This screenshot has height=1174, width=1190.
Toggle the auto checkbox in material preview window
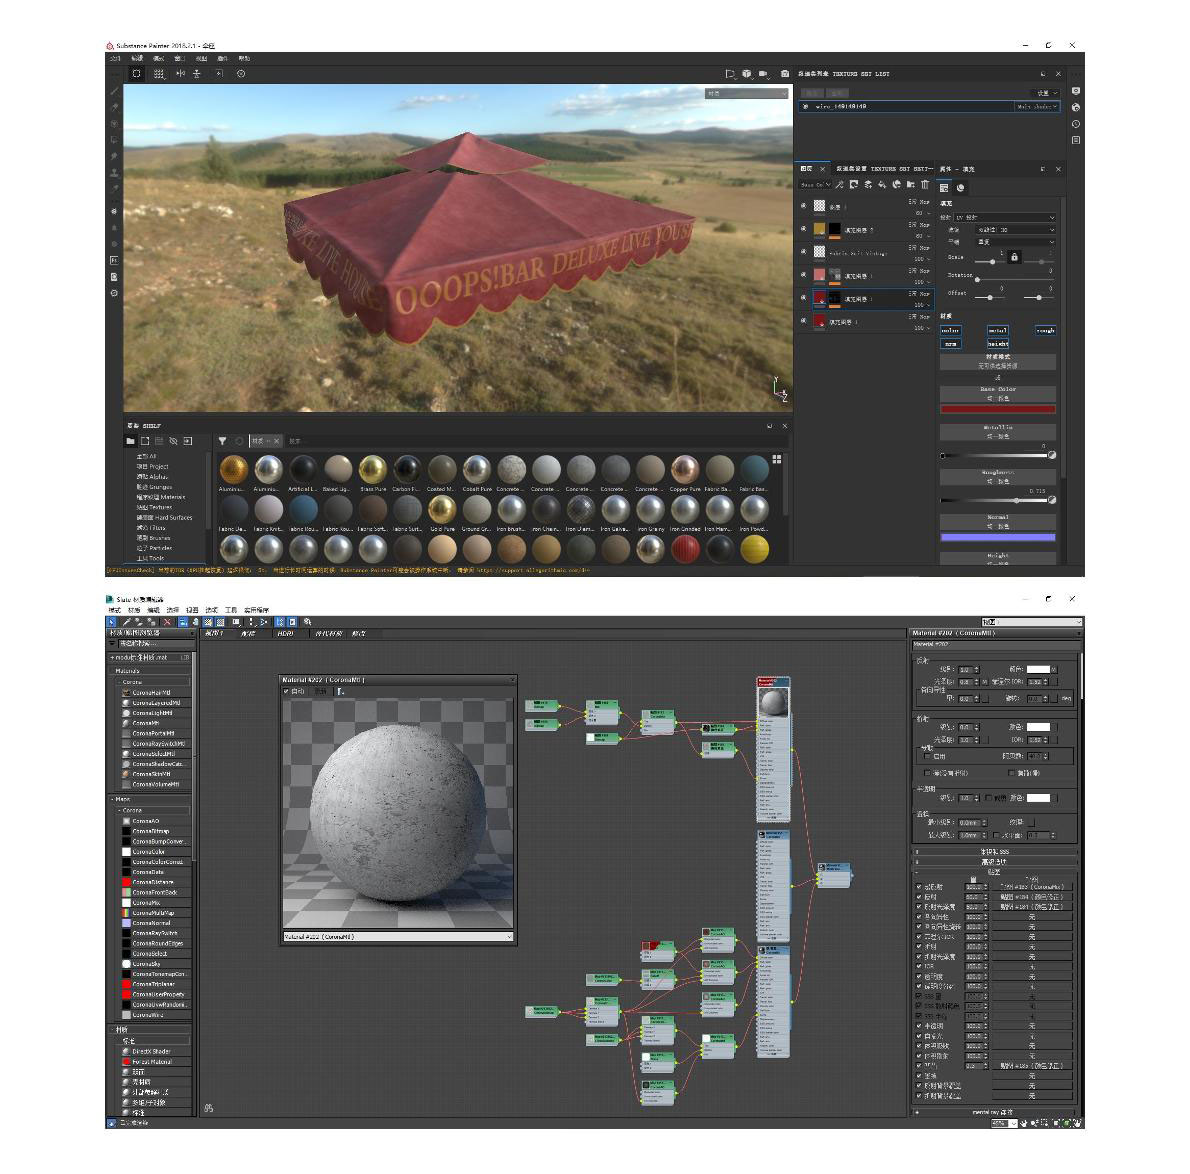pyautogui.click(x=286, y=691)
